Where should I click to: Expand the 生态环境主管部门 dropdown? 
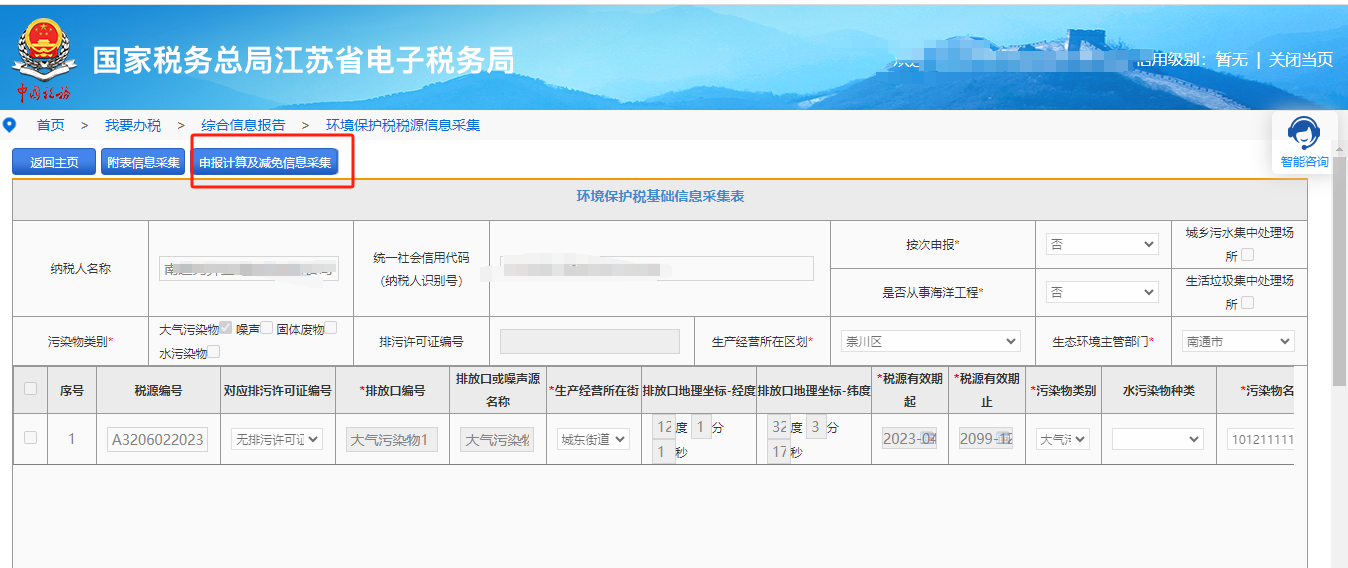1237,341
